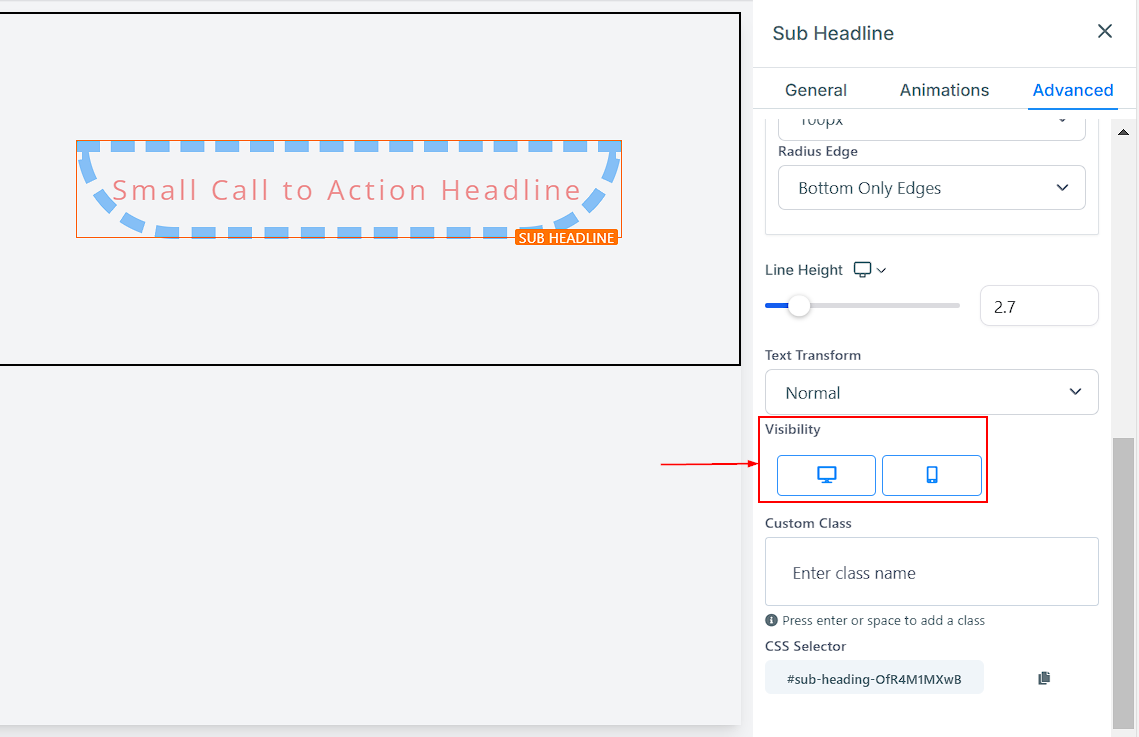Switch to the General tab
Viewport: 1139px width, 737px height.
[x=816, y=90]
